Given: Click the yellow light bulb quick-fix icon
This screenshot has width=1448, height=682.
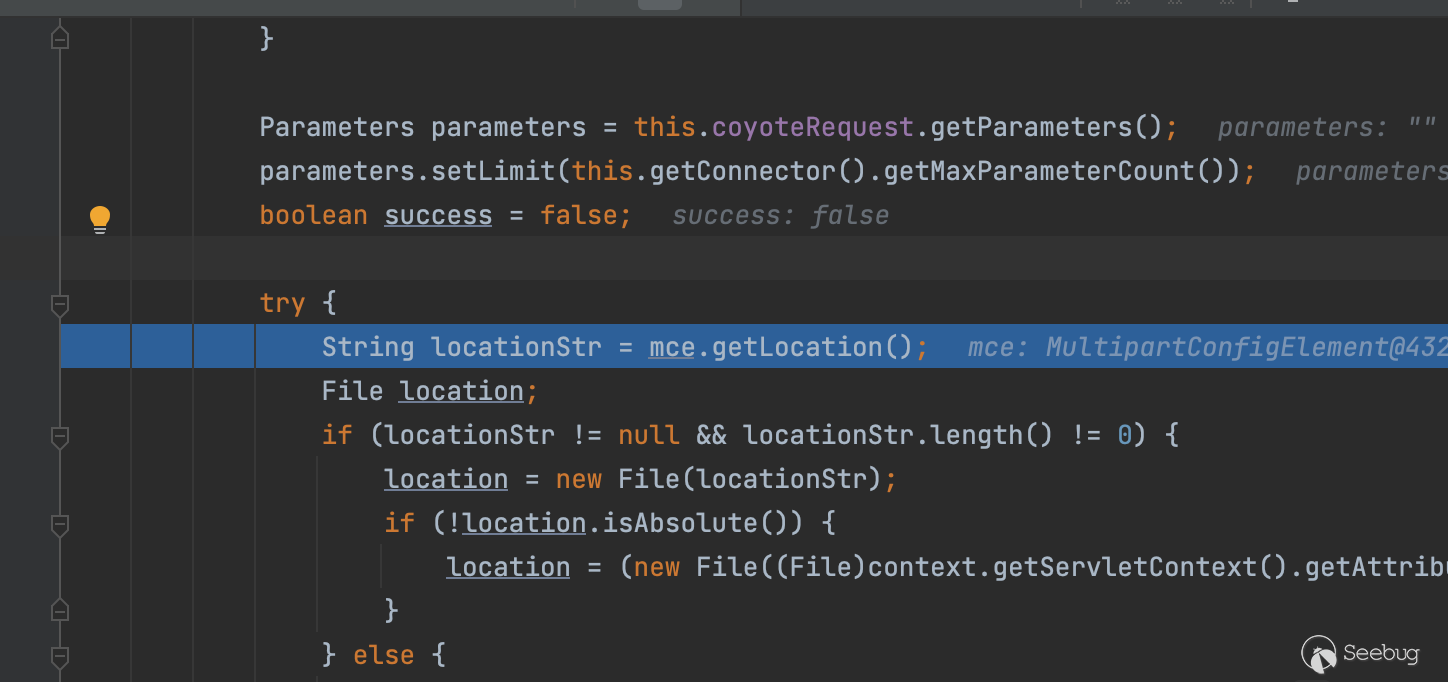Looking at the screenshot, I should (x=100, y=218).
